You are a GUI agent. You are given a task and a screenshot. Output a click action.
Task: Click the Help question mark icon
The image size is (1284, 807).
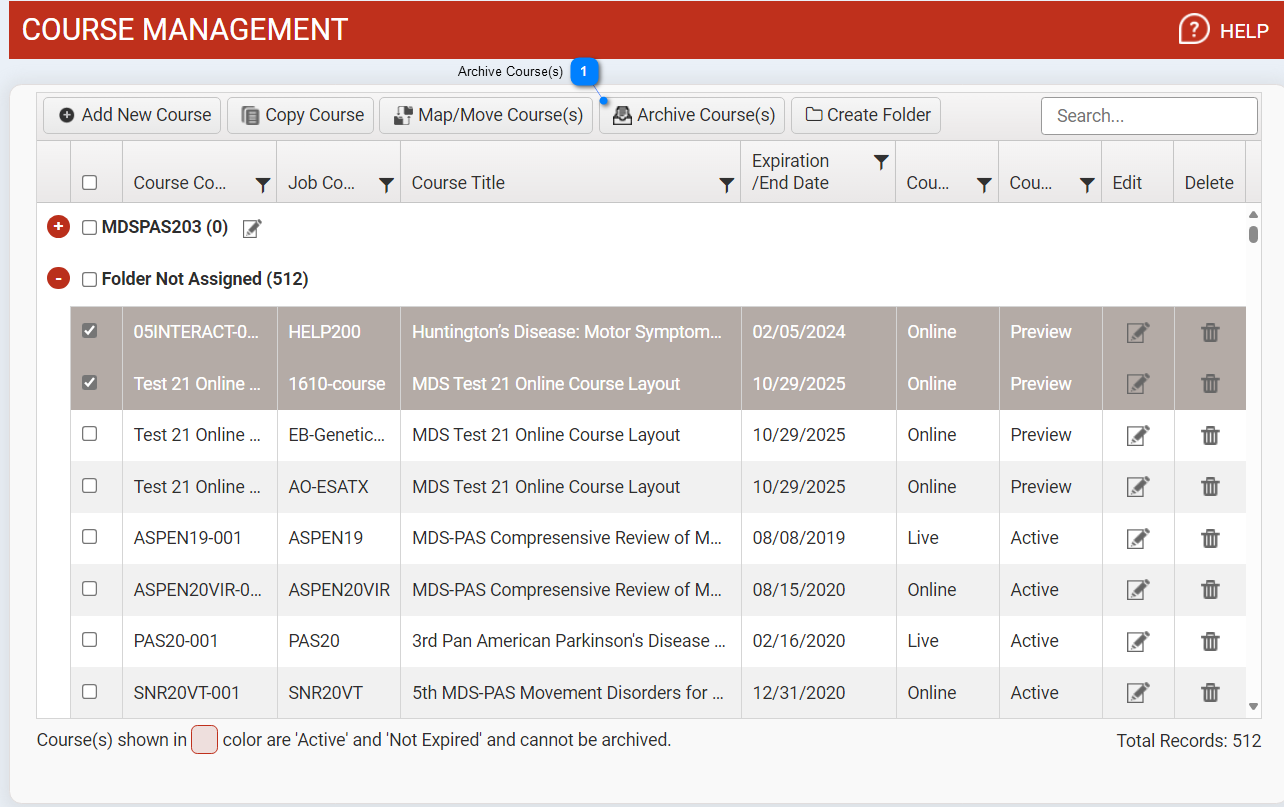click(1194, 30)
